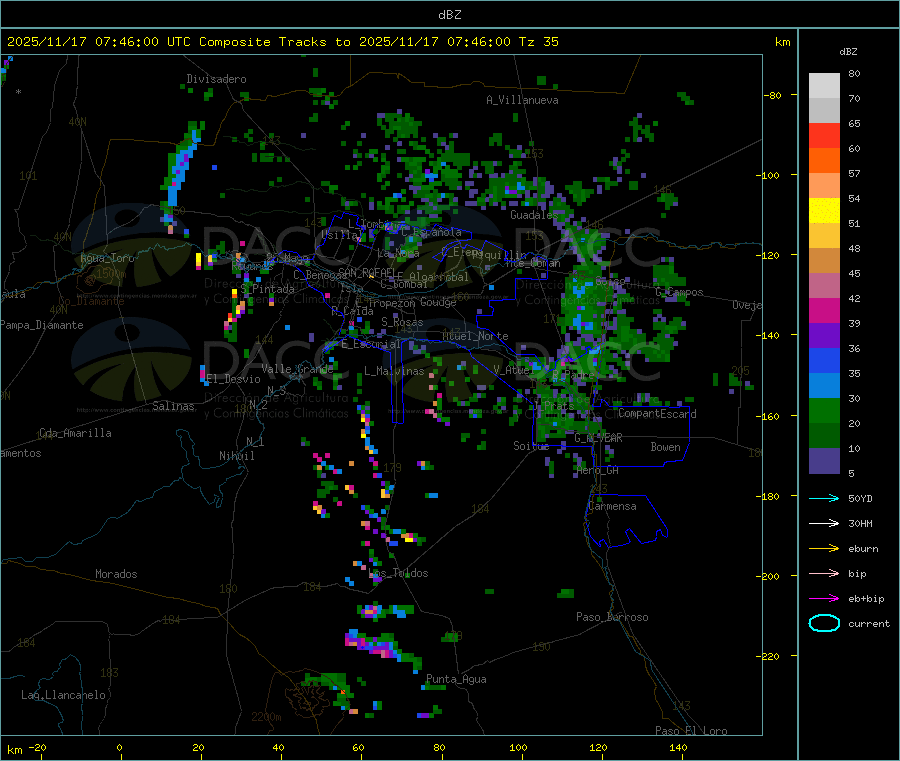Screen dimensions: 900x761
Task: Click the Aero_GA map label
Action: (598, 470)
